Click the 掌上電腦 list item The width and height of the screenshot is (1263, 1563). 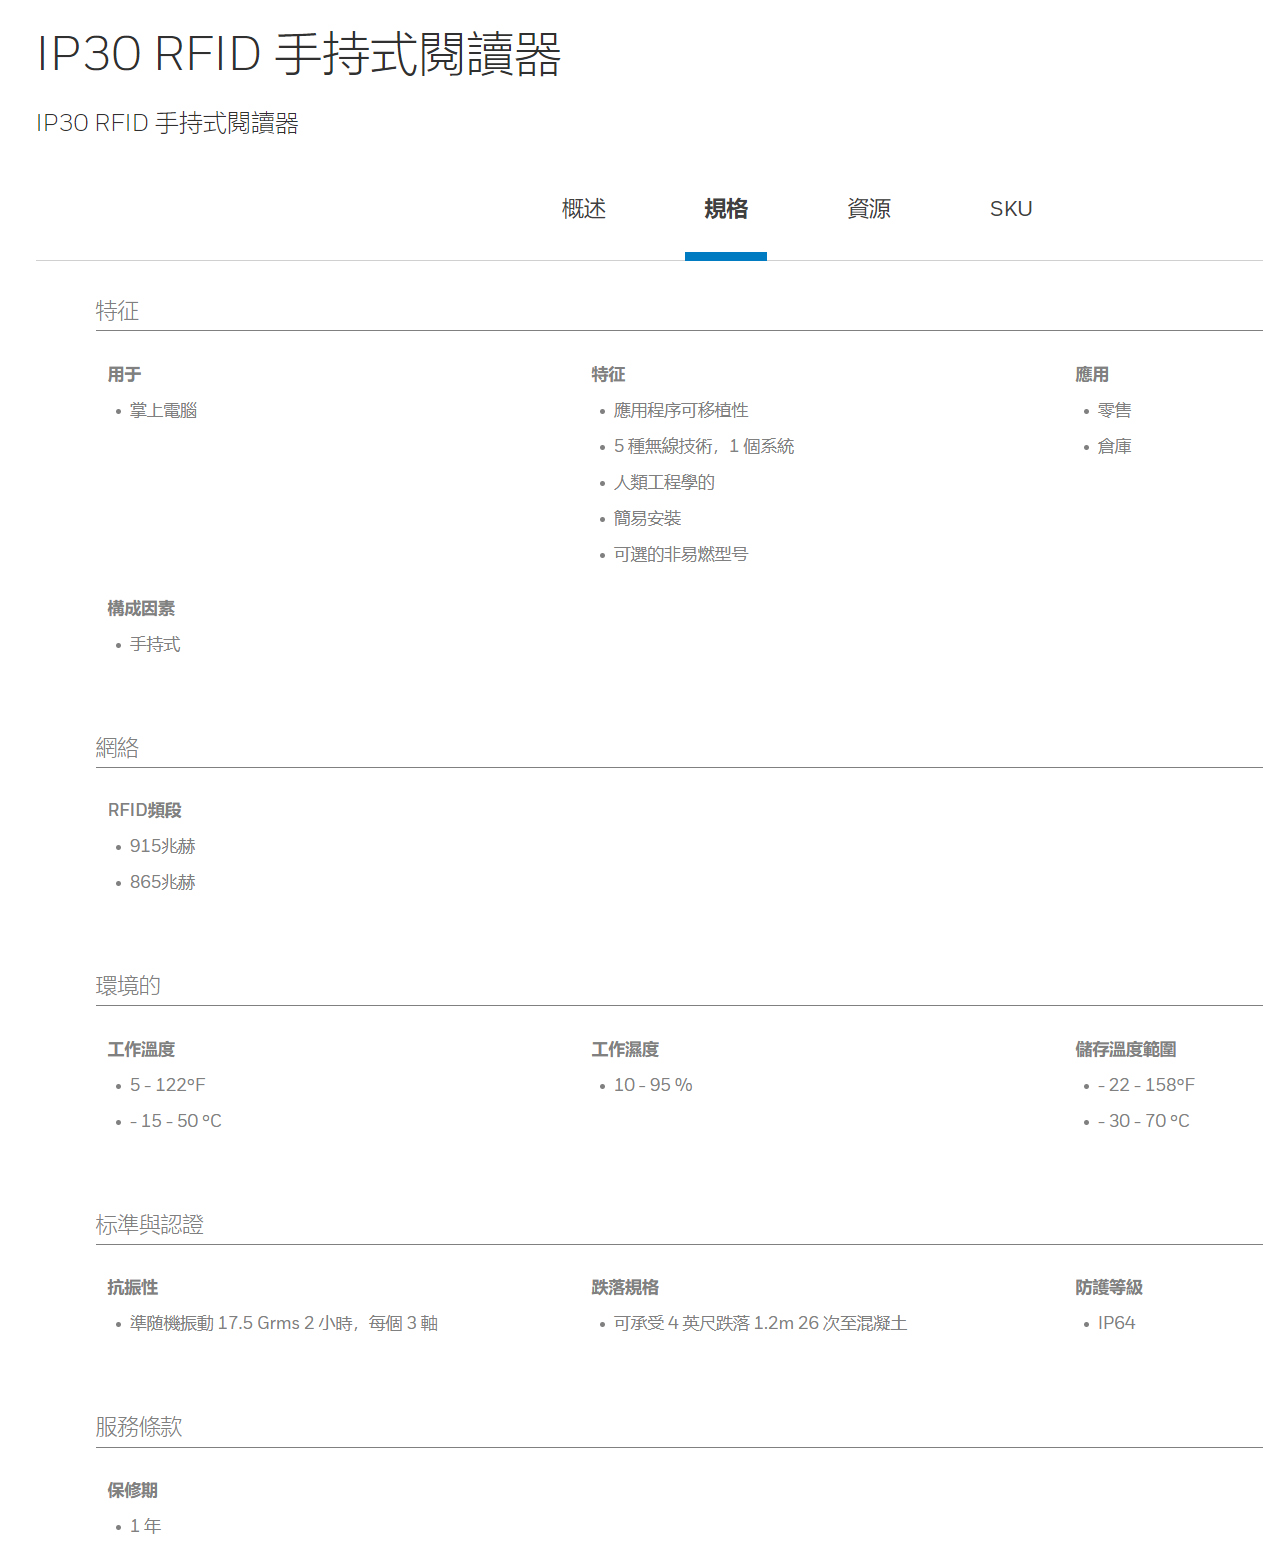(x=163, y=411)
